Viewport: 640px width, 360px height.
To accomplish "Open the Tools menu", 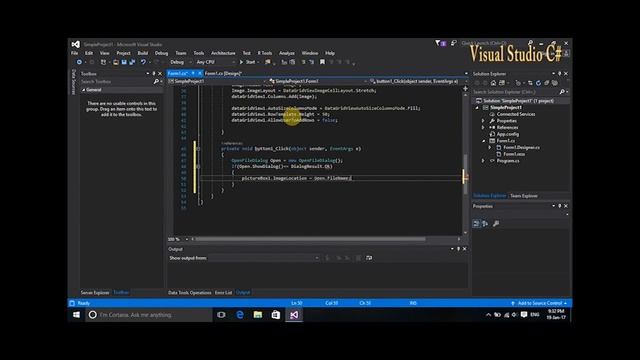I will point(199,53).
